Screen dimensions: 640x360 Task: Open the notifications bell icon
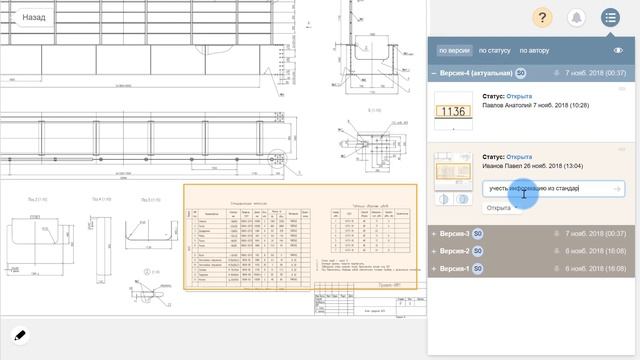click(x=576, y=18)
